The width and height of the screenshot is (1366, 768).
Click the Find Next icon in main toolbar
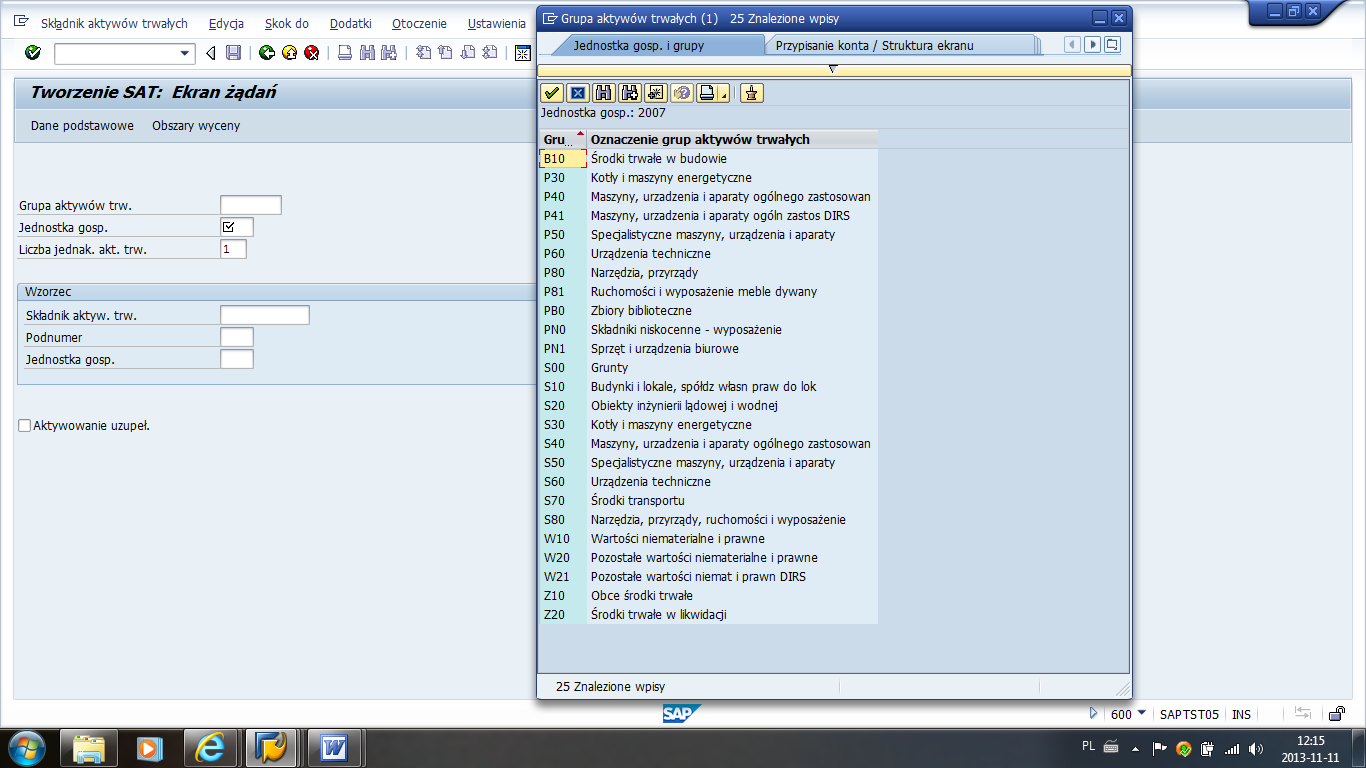(390, 53)
